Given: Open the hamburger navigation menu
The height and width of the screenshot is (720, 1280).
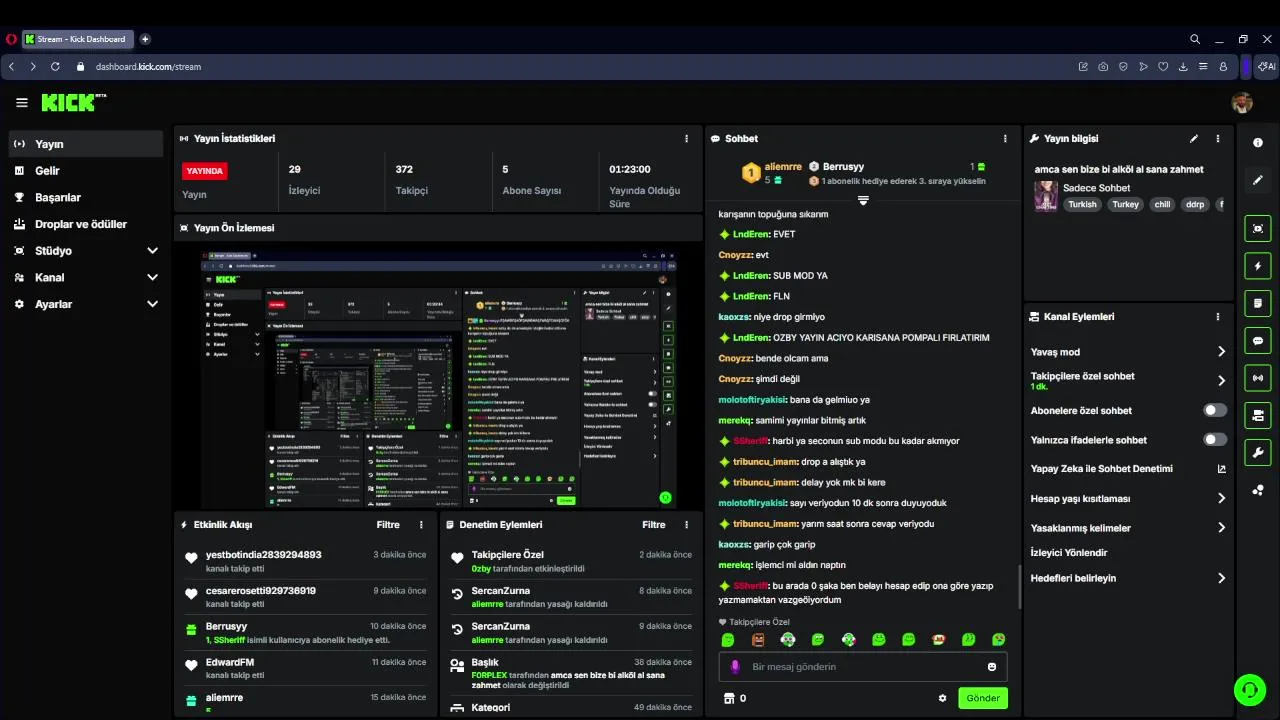Looking at the screenshot, I should [x=22, y=103].
